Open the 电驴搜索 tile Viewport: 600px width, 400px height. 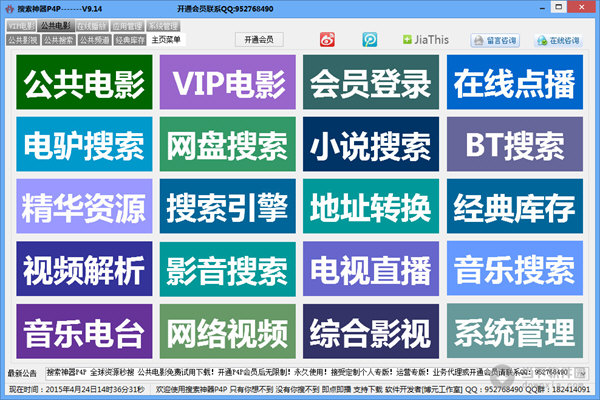click(84, 144)
